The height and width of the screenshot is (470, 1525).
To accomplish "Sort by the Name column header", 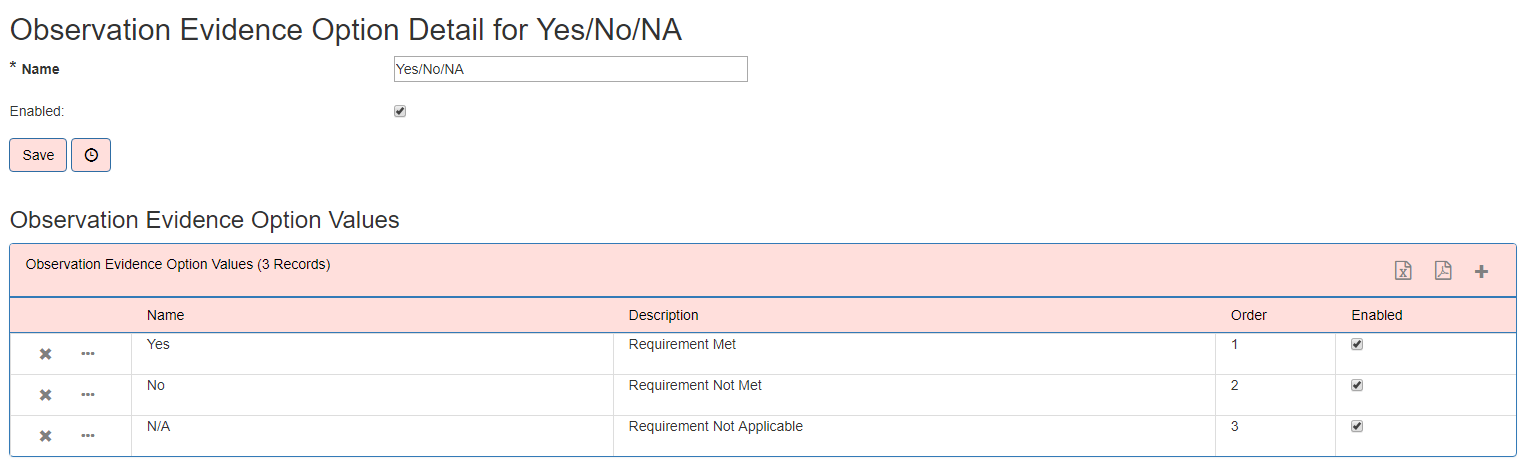I will coord(166,315).
